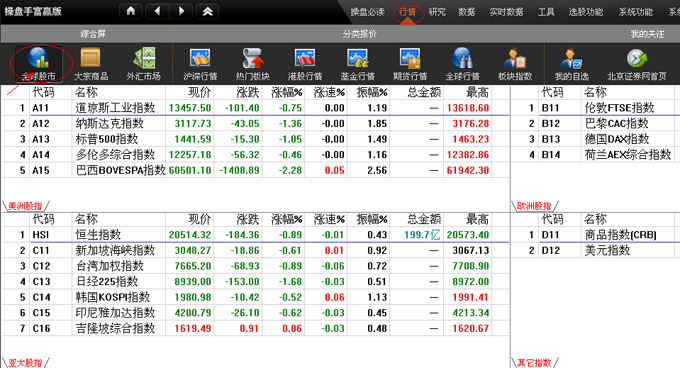The image size is (680, 368).
Task: Switch to the 欧洲股指 tab
Action: 534,206
